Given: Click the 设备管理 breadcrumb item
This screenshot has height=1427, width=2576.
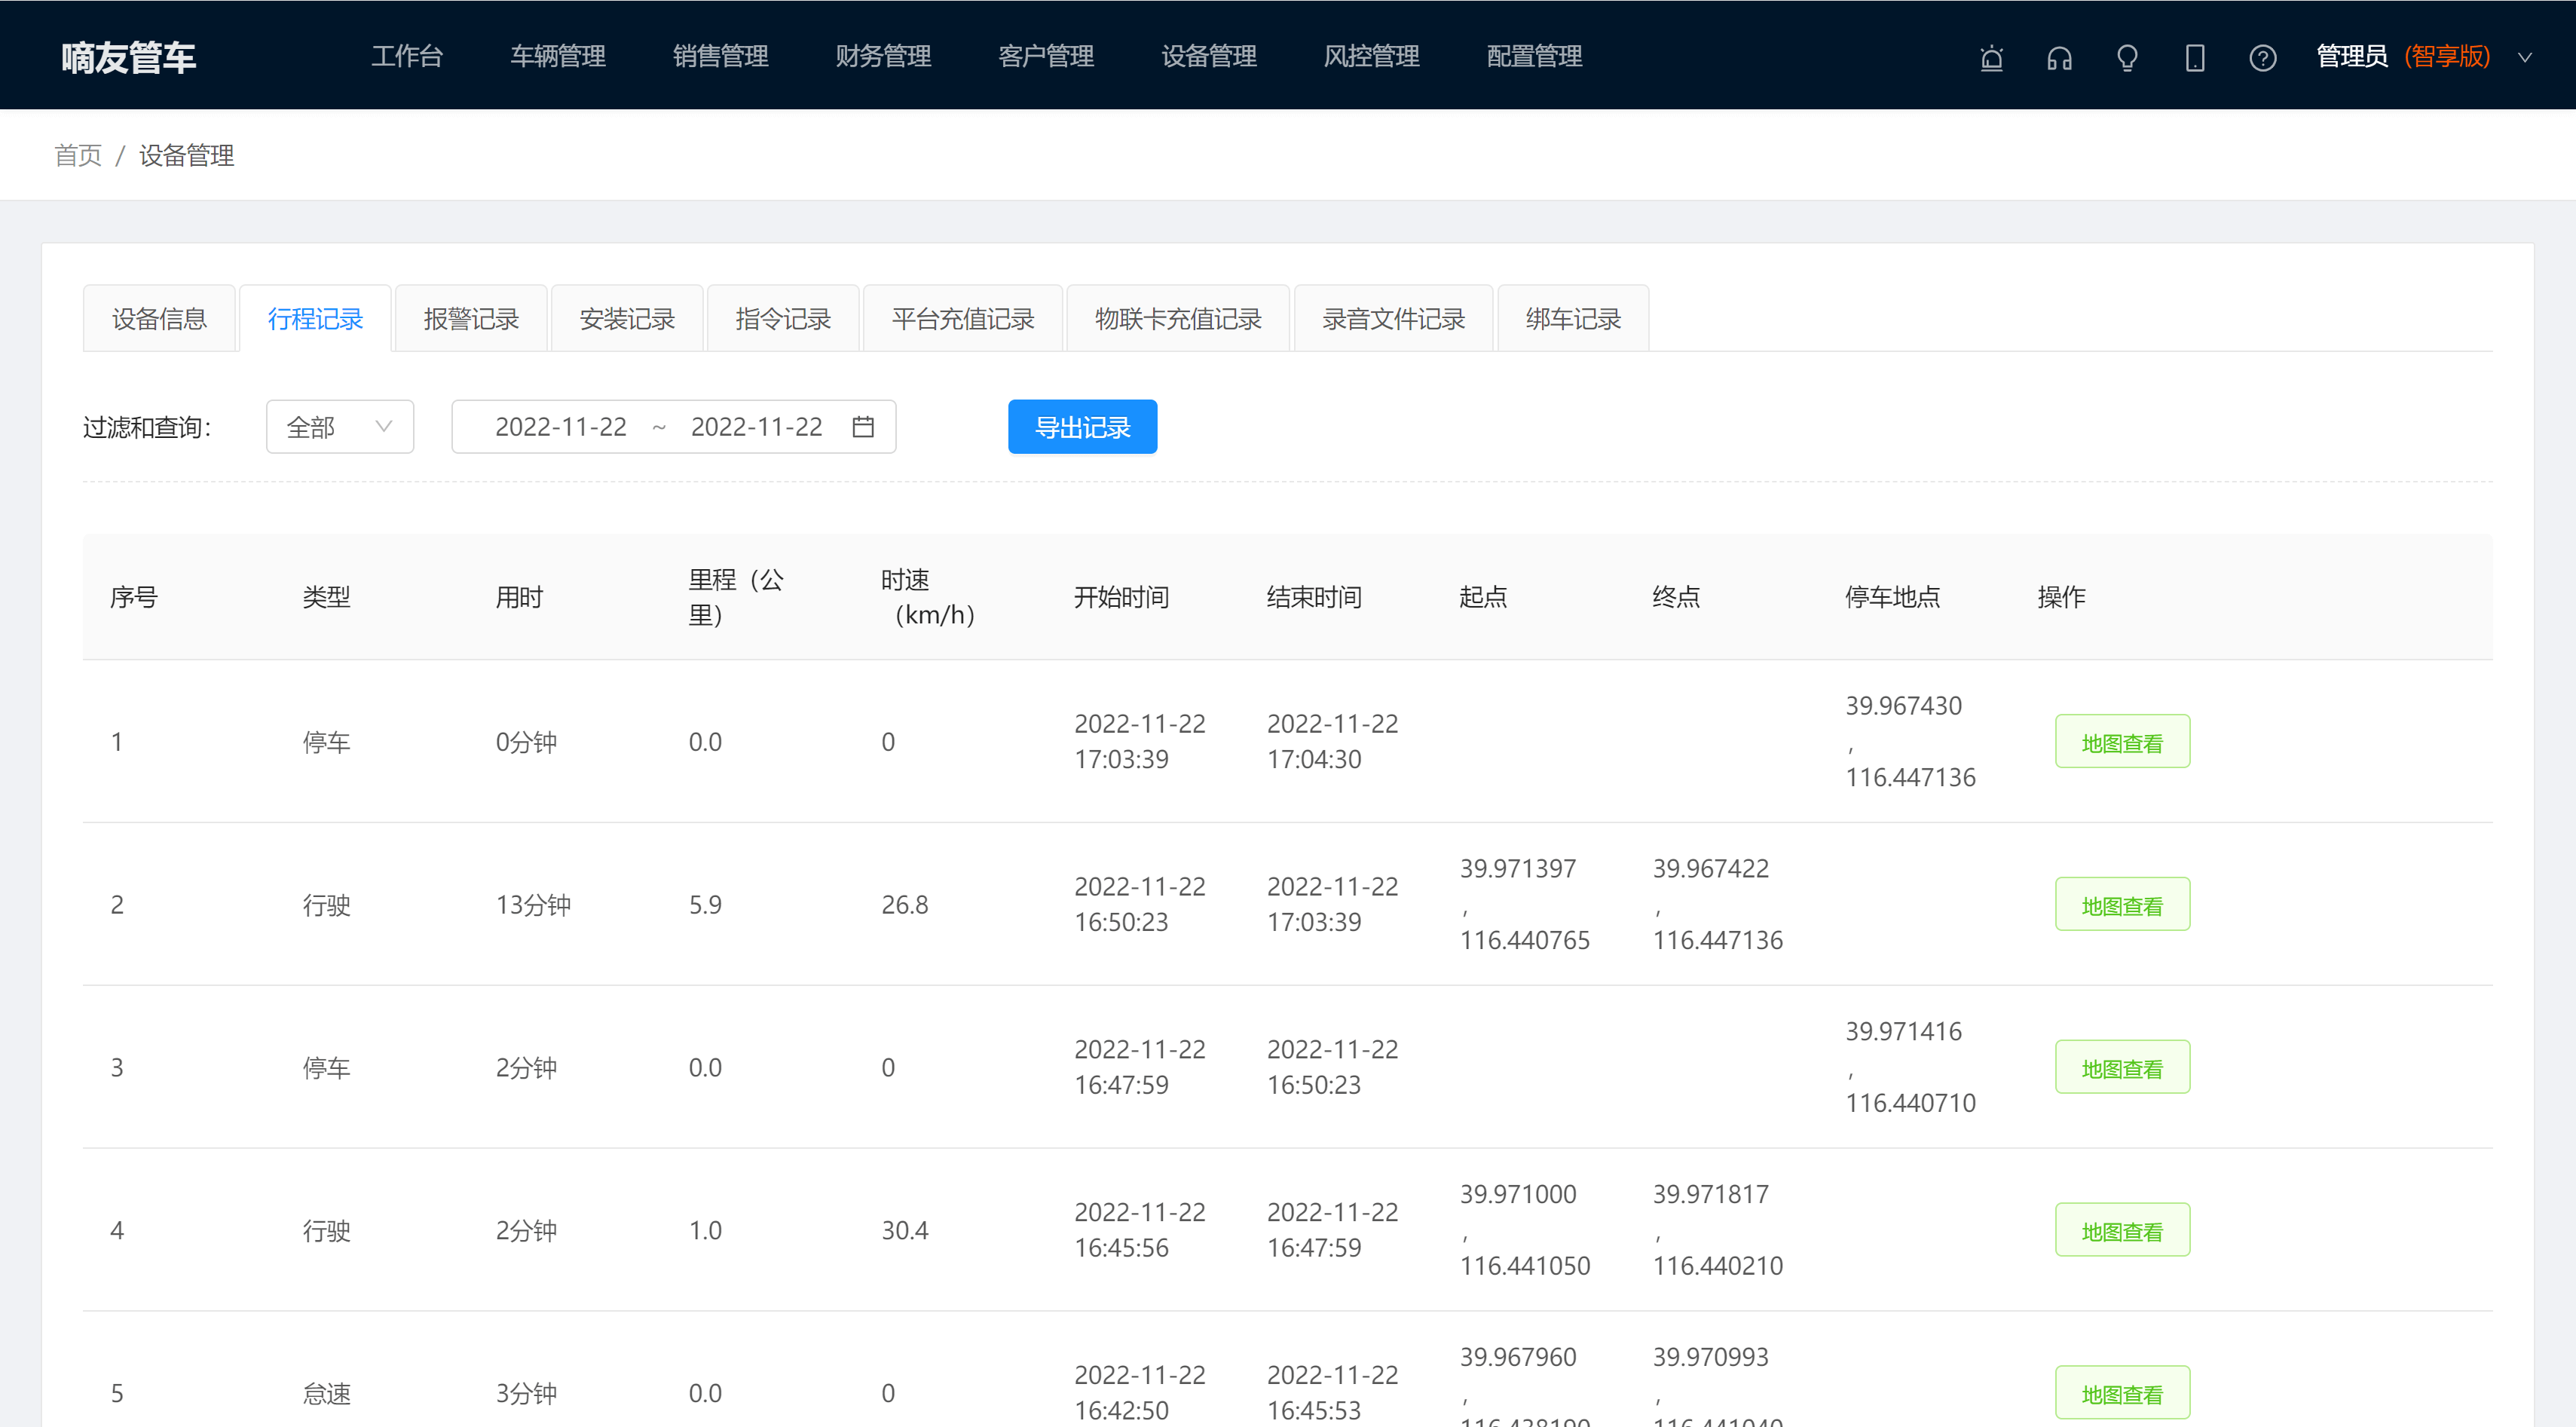Looking at the screenshot, I should (x=187, y=155).
